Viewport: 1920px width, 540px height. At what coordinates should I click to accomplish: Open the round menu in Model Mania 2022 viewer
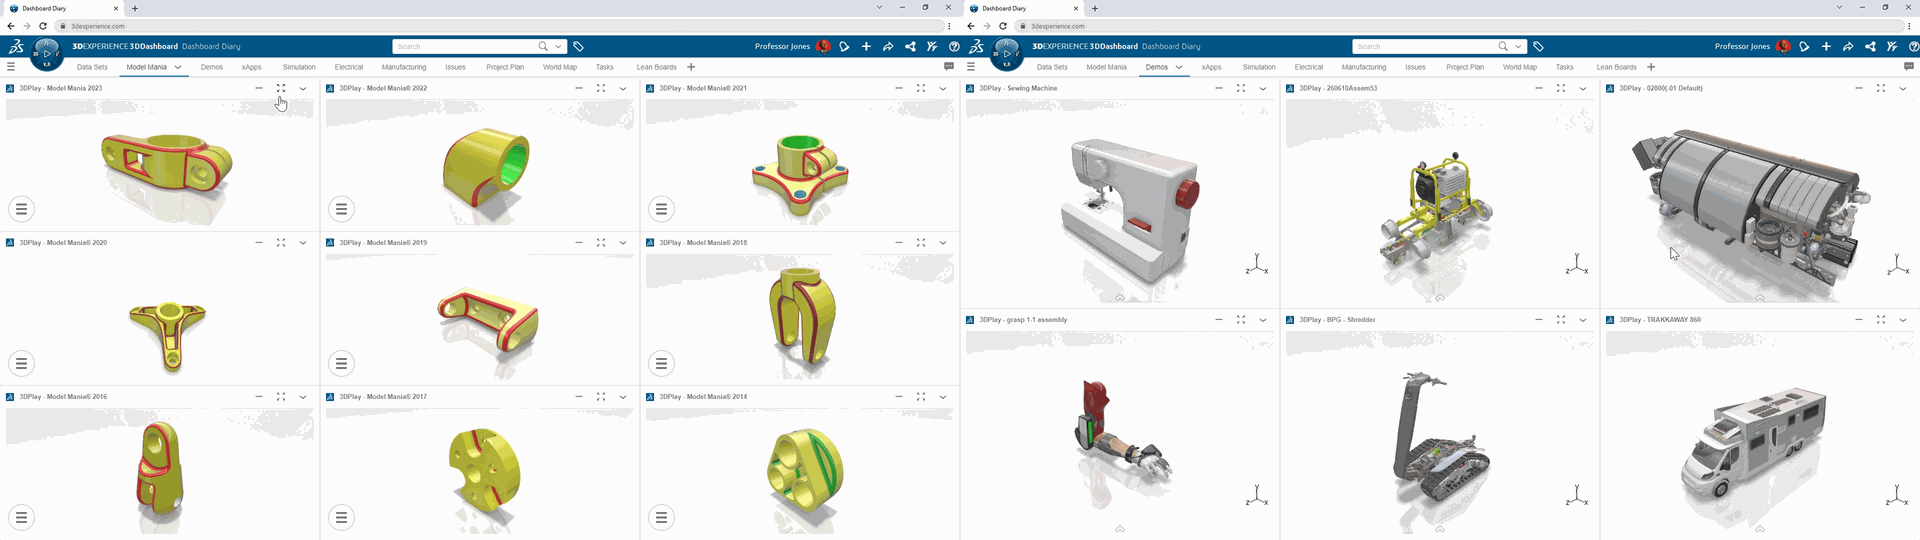click(x=341, y=209)
